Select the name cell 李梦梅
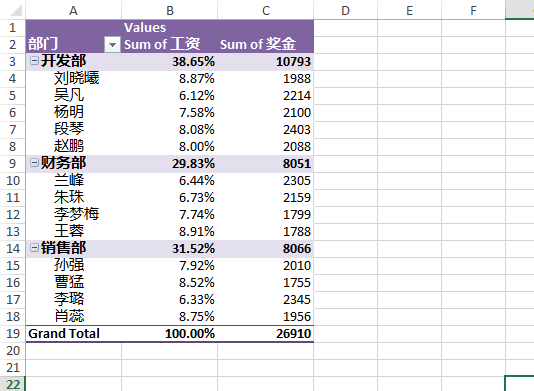Screen dimensions: 534x391 coord(74,214)
